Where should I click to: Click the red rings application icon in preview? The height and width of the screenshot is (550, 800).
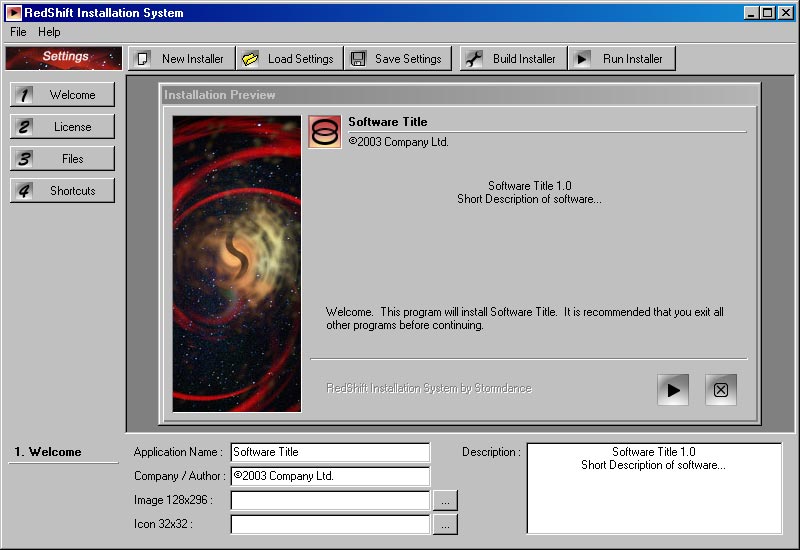[x=324, y=132]
